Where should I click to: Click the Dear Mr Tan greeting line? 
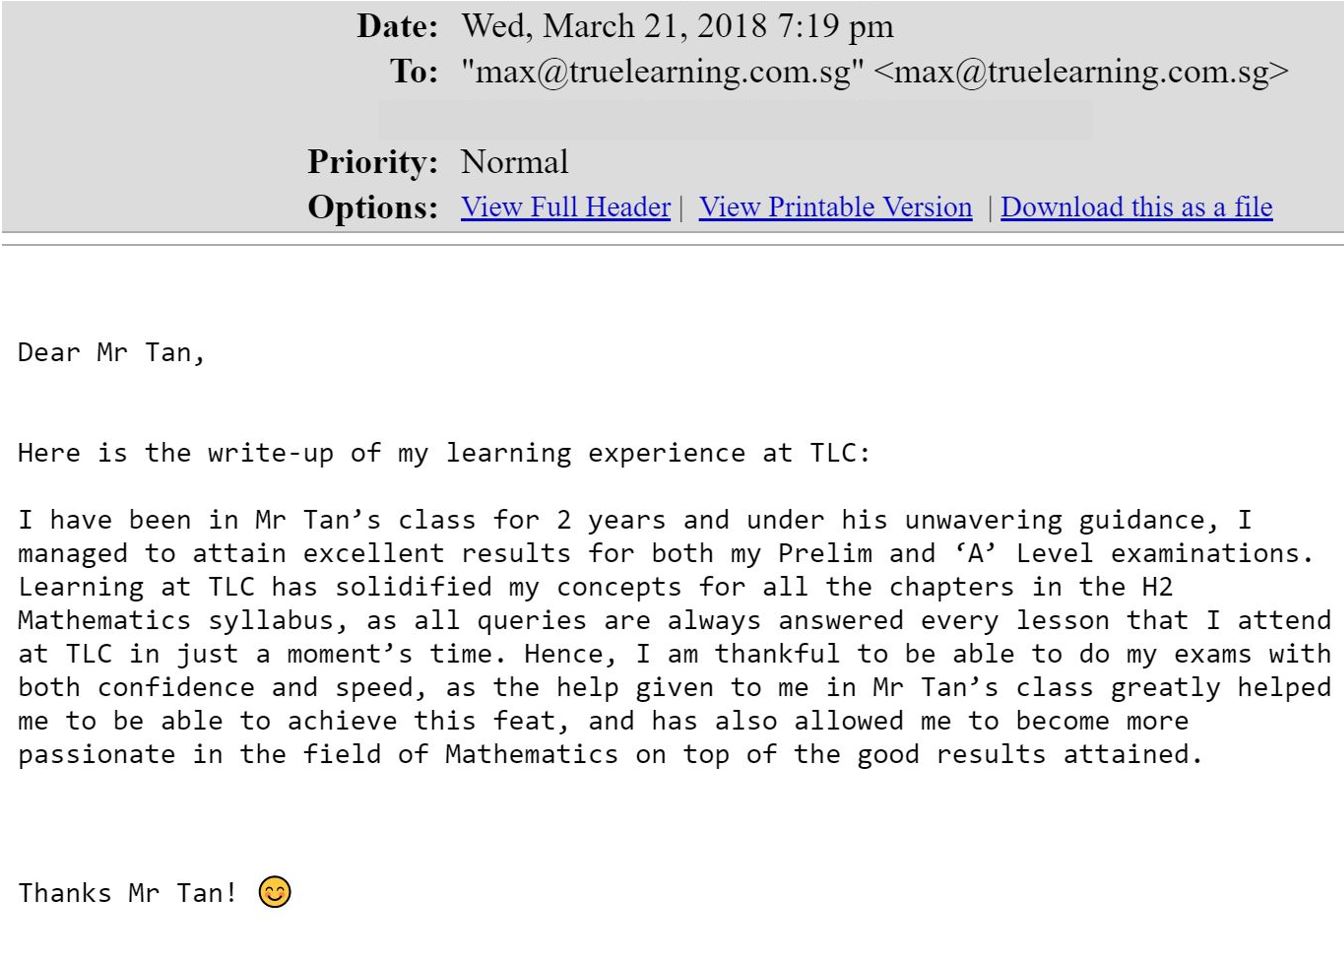pos(111,352)
